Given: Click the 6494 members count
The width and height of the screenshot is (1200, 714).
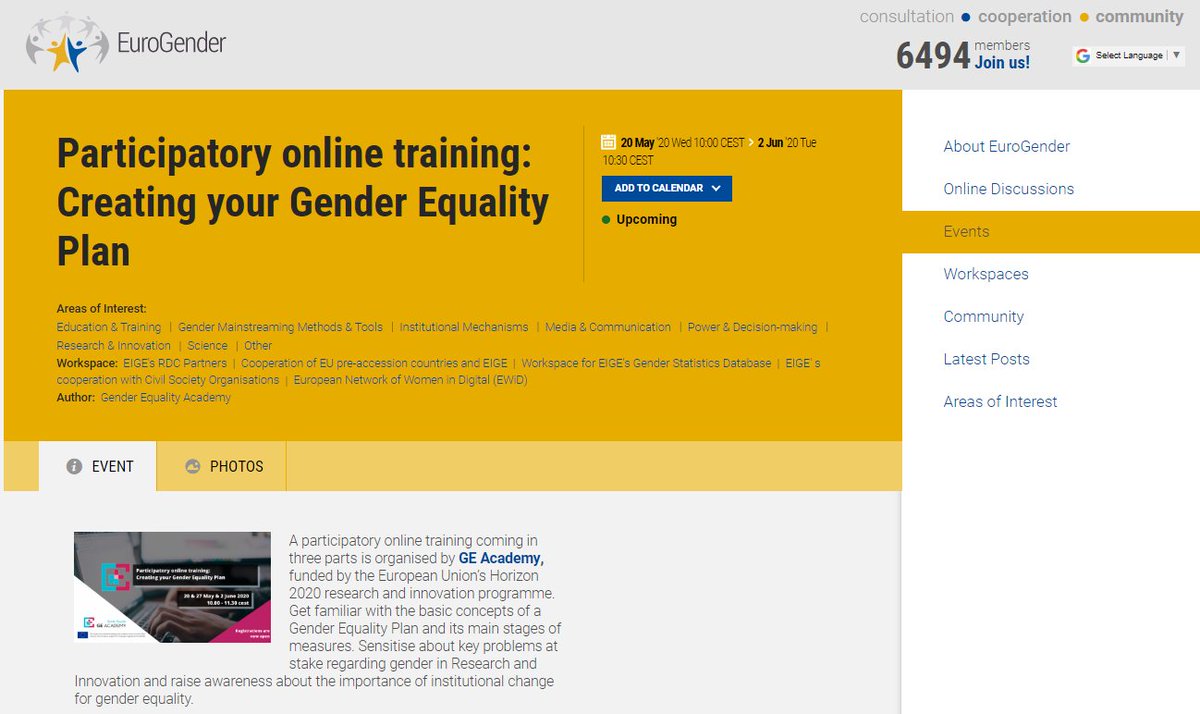Looking at the screenshot, I should tap(933, 56).
